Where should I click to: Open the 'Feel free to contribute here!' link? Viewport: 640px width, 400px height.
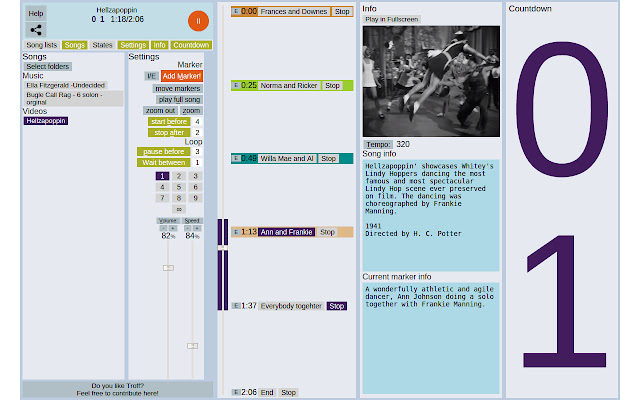(118, 393)
